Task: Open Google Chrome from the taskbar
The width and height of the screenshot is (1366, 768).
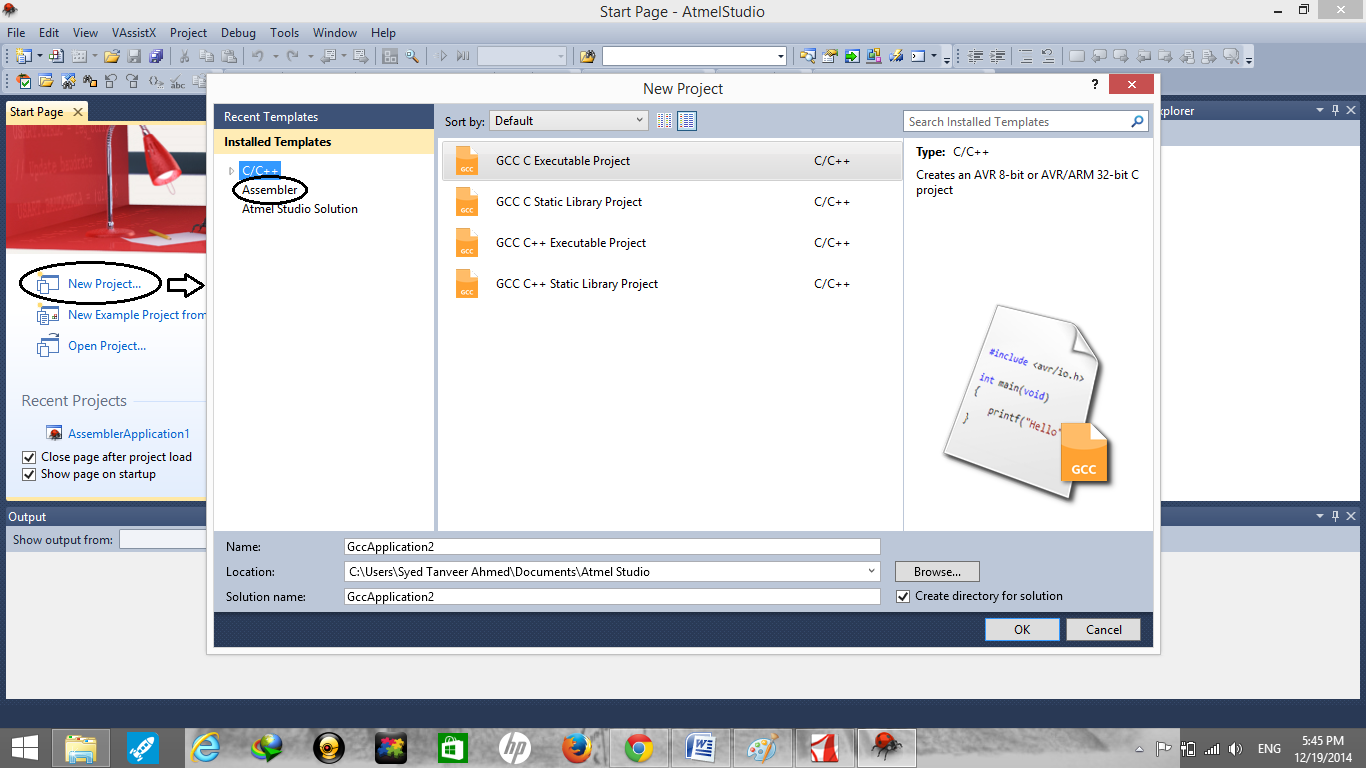Action: 639,747
